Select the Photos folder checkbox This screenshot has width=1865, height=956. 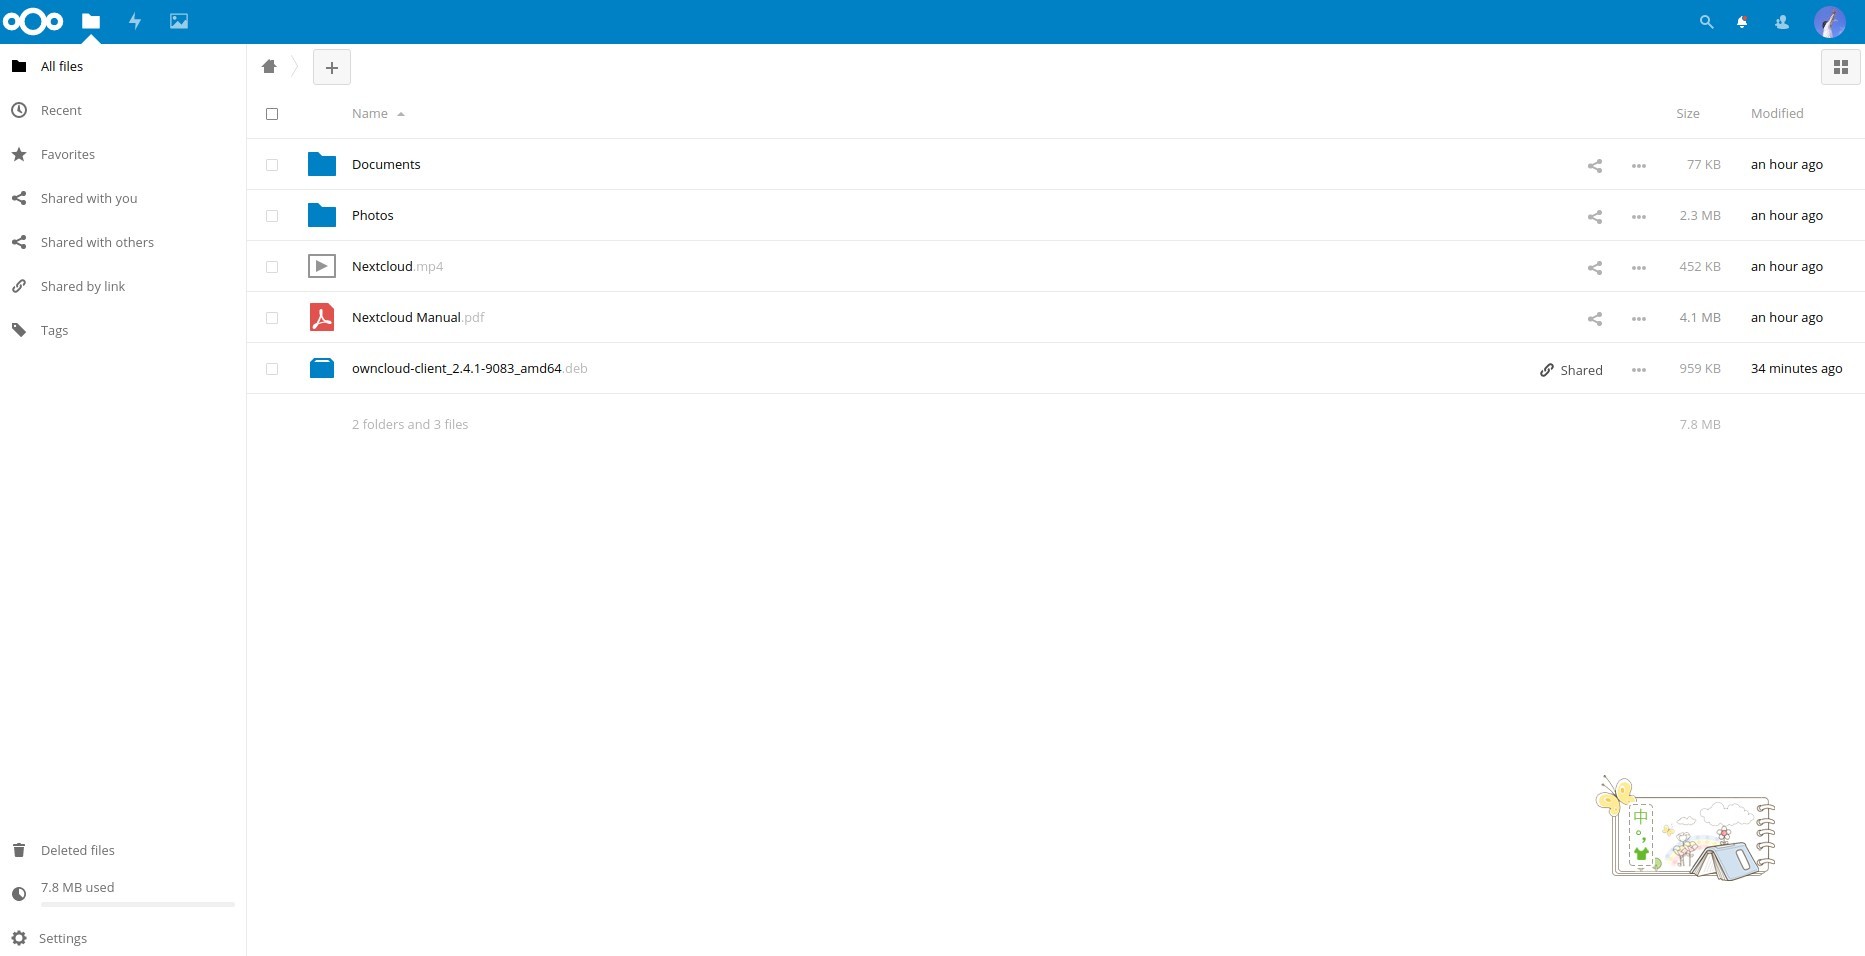272,216
